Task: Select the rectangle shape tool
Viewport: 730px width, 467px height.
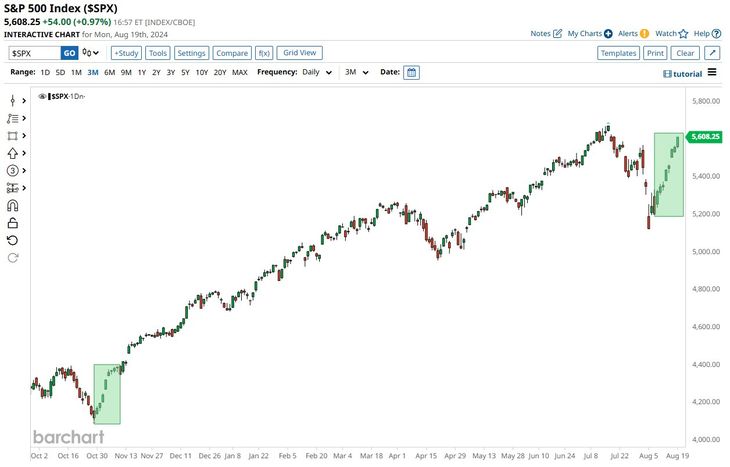Action: tap(13, 135)
